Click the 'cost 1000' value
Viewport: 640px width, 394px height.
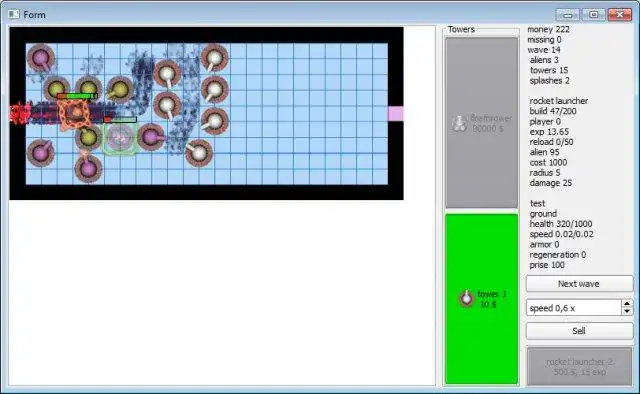[548, 162]
